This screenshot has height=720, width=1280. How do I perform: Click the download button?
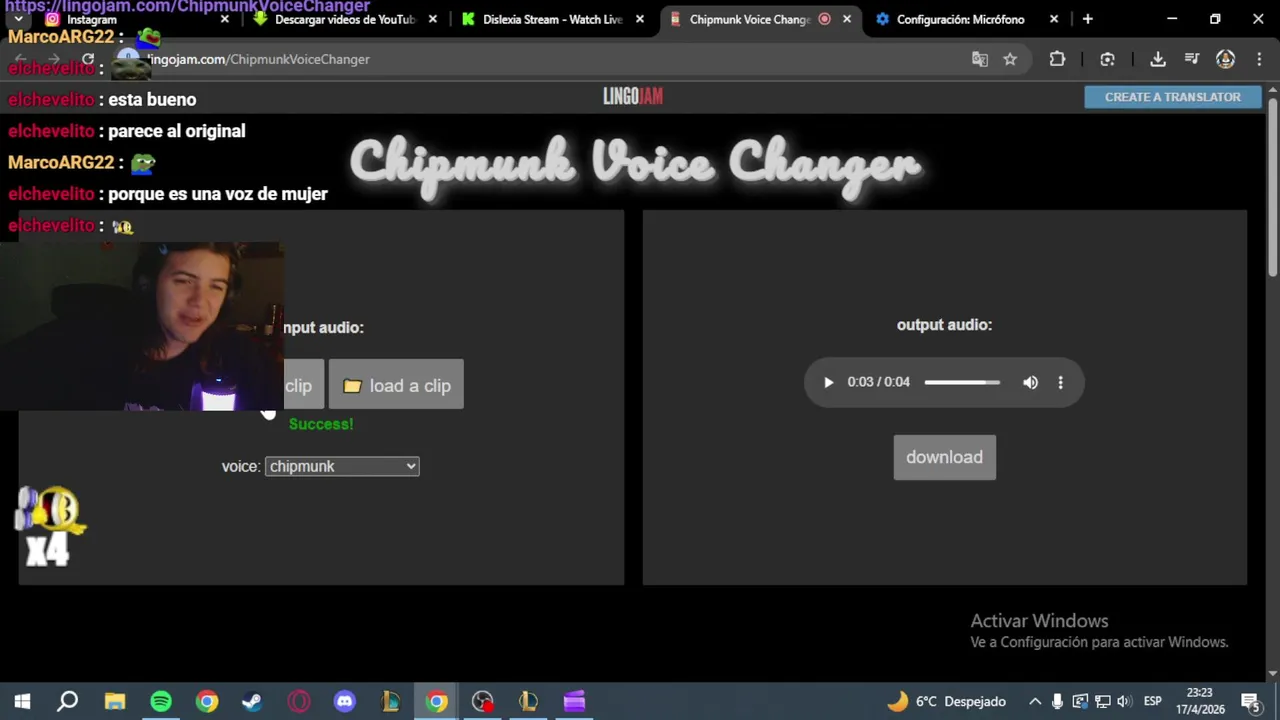tap(944, 457)
